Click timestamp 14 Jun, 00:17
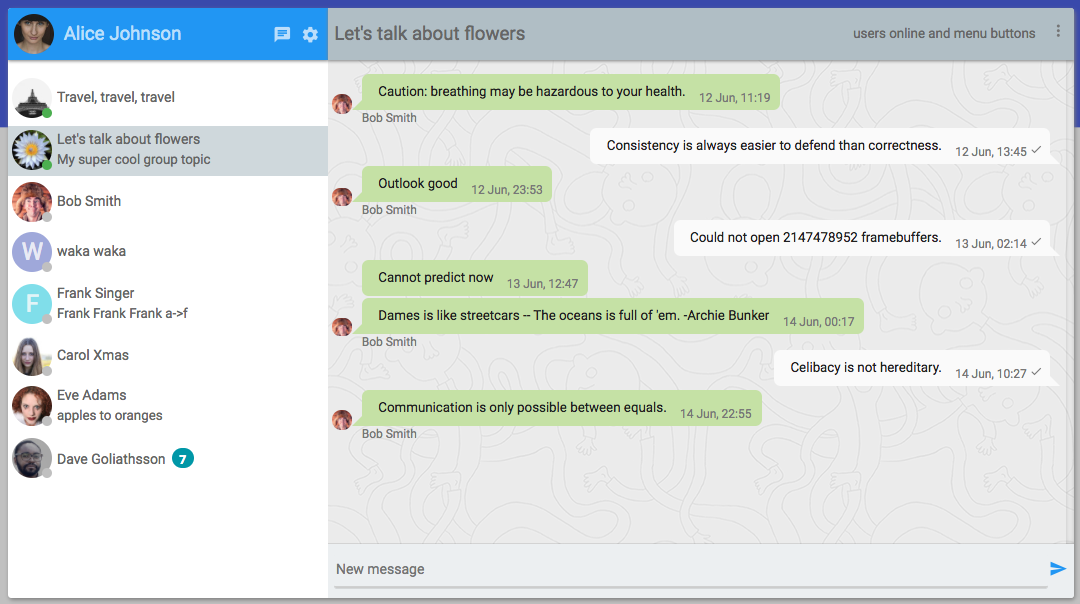 [818, 322]
